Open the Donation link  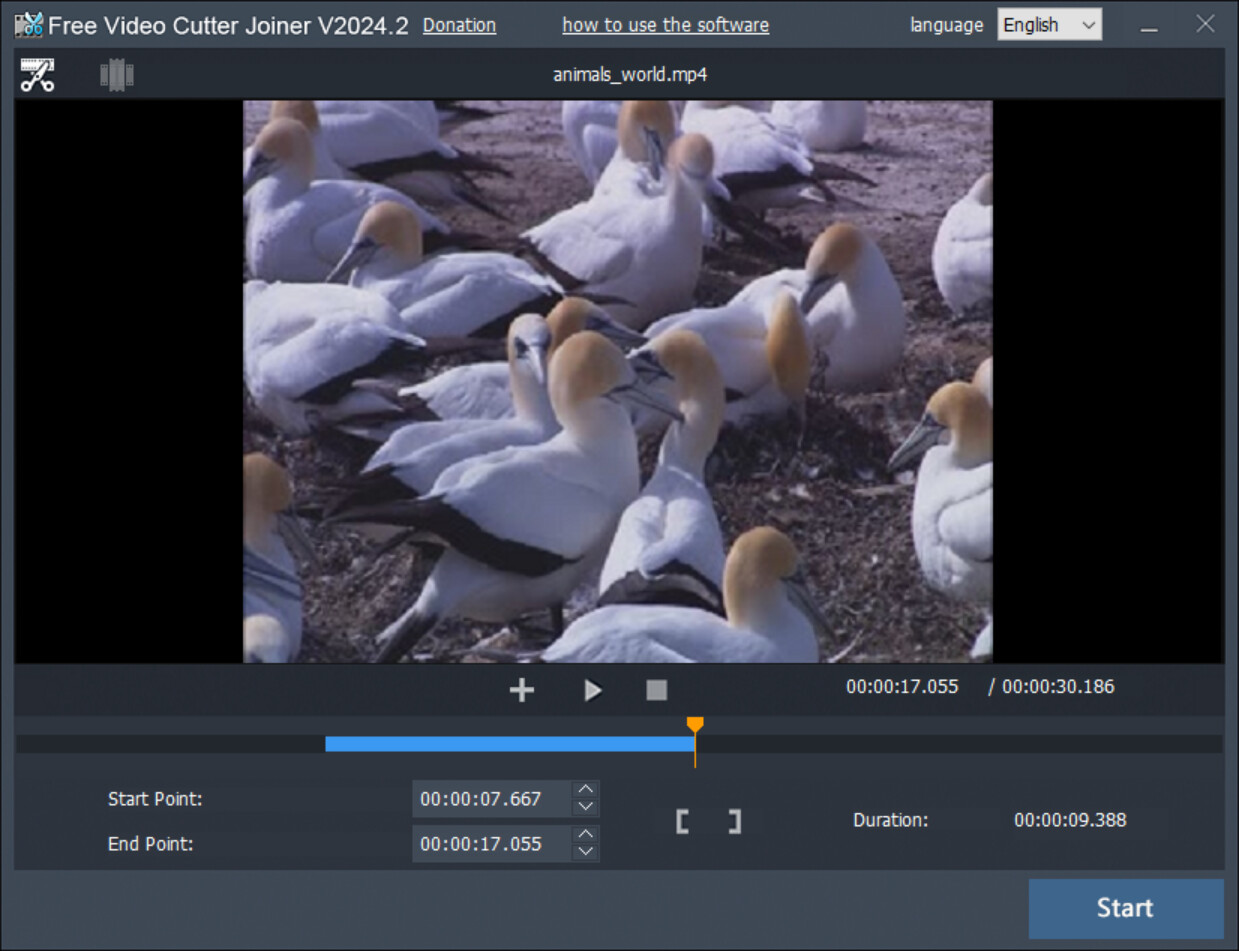459,25
